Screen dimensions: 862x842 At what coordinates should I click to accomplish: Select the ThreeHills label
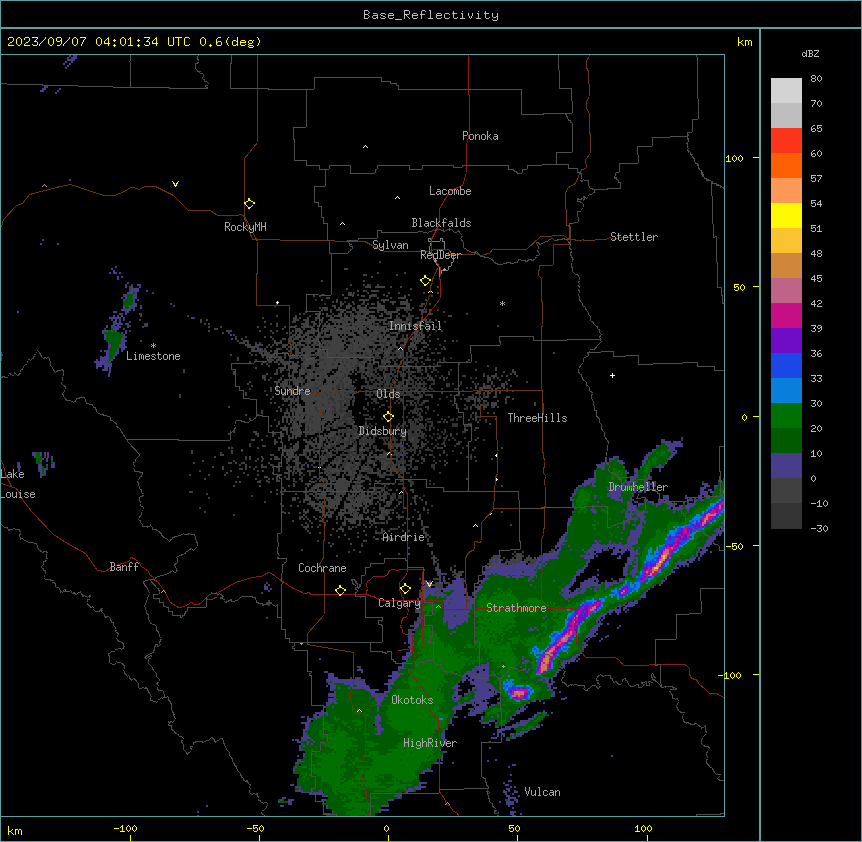click(537, 418)
